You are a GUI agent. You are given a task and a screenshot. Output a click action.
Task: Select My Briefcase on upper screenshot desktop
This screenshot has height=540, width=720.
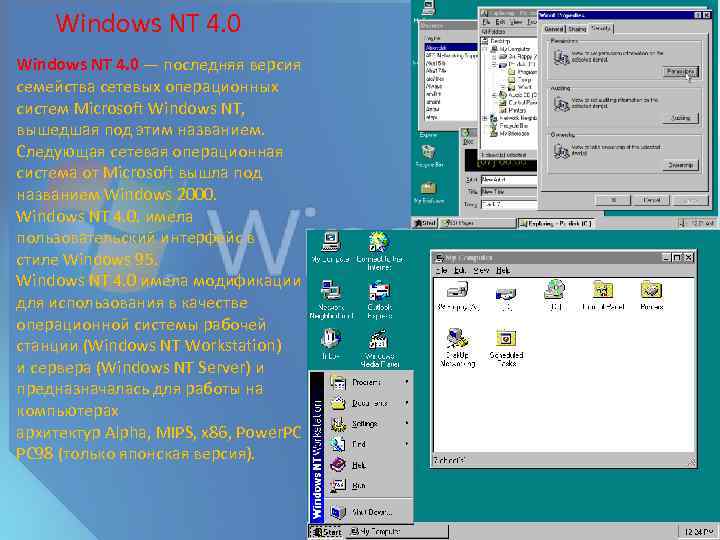point(428,192)
